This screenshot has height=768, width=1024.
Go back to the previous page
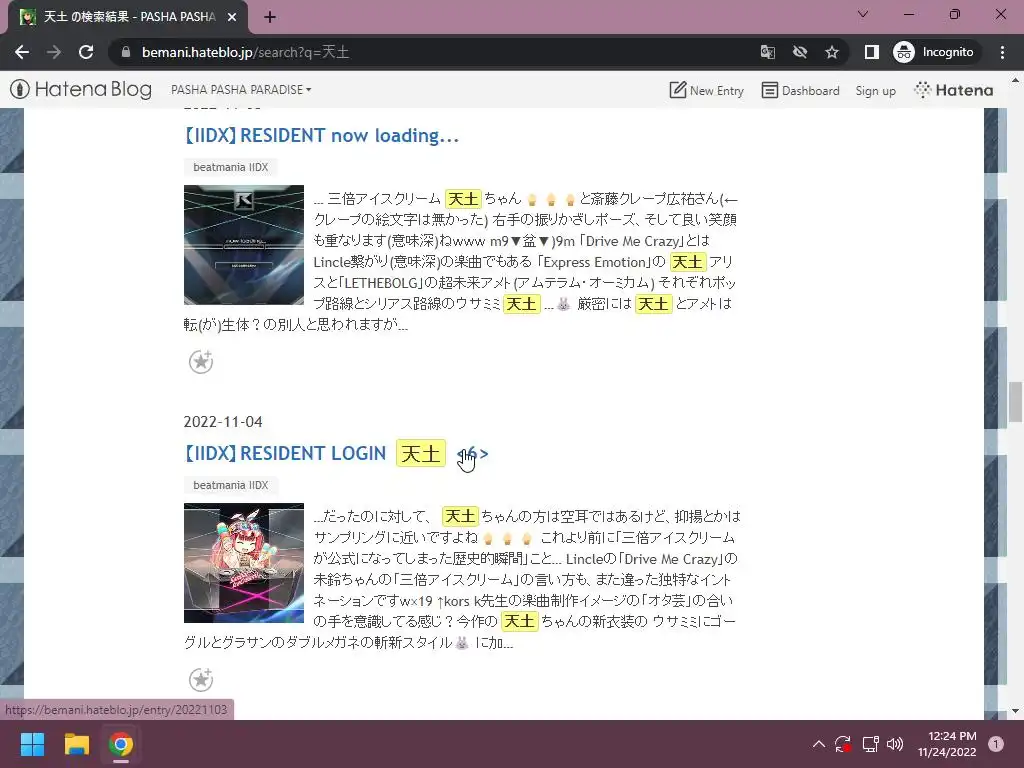click(22, 52)
